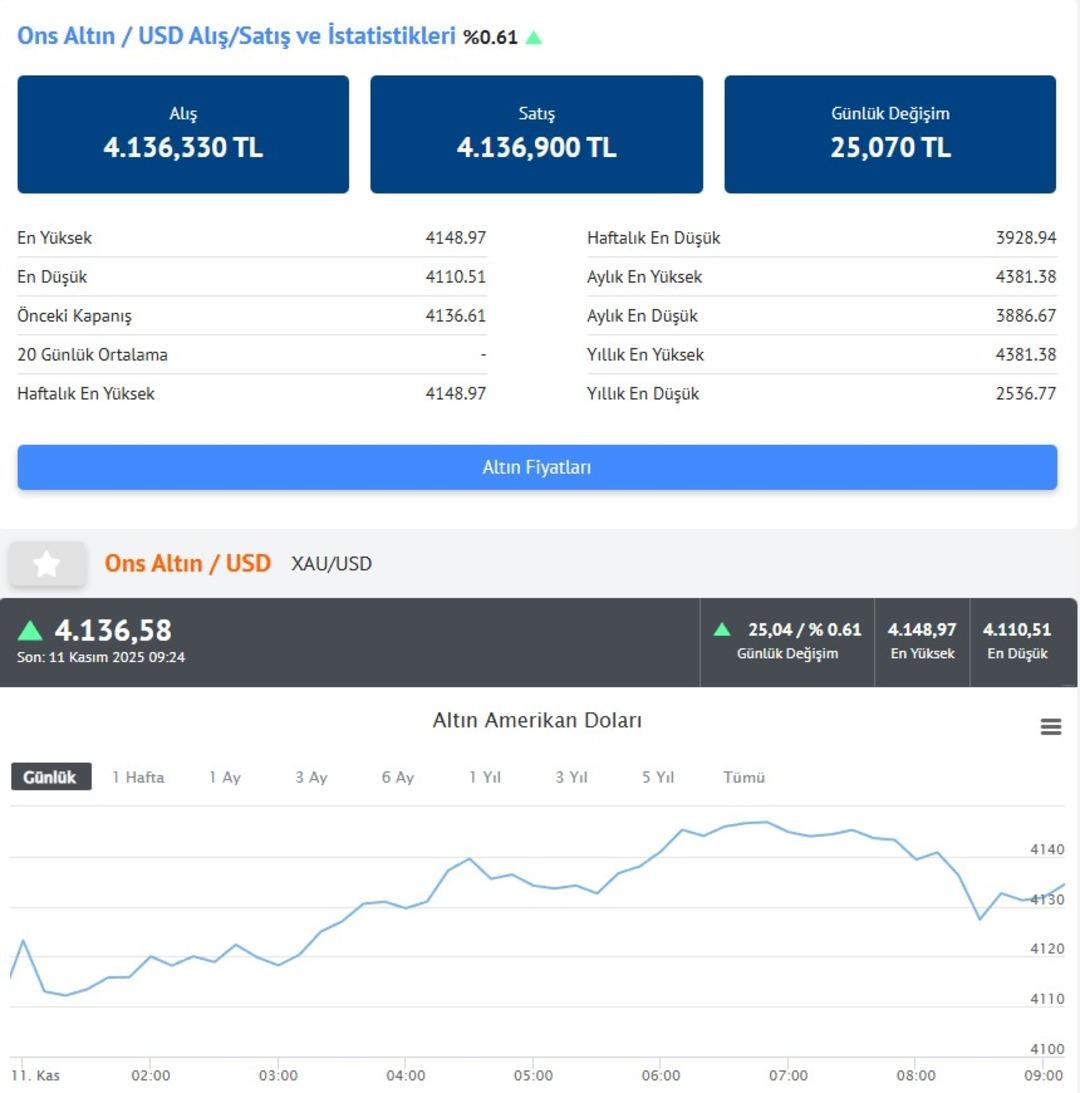Image resolution: width=1080 pixels, height=1093 pixels.
Task: Choose the 3 Ay time range
Action: (311, 777)
